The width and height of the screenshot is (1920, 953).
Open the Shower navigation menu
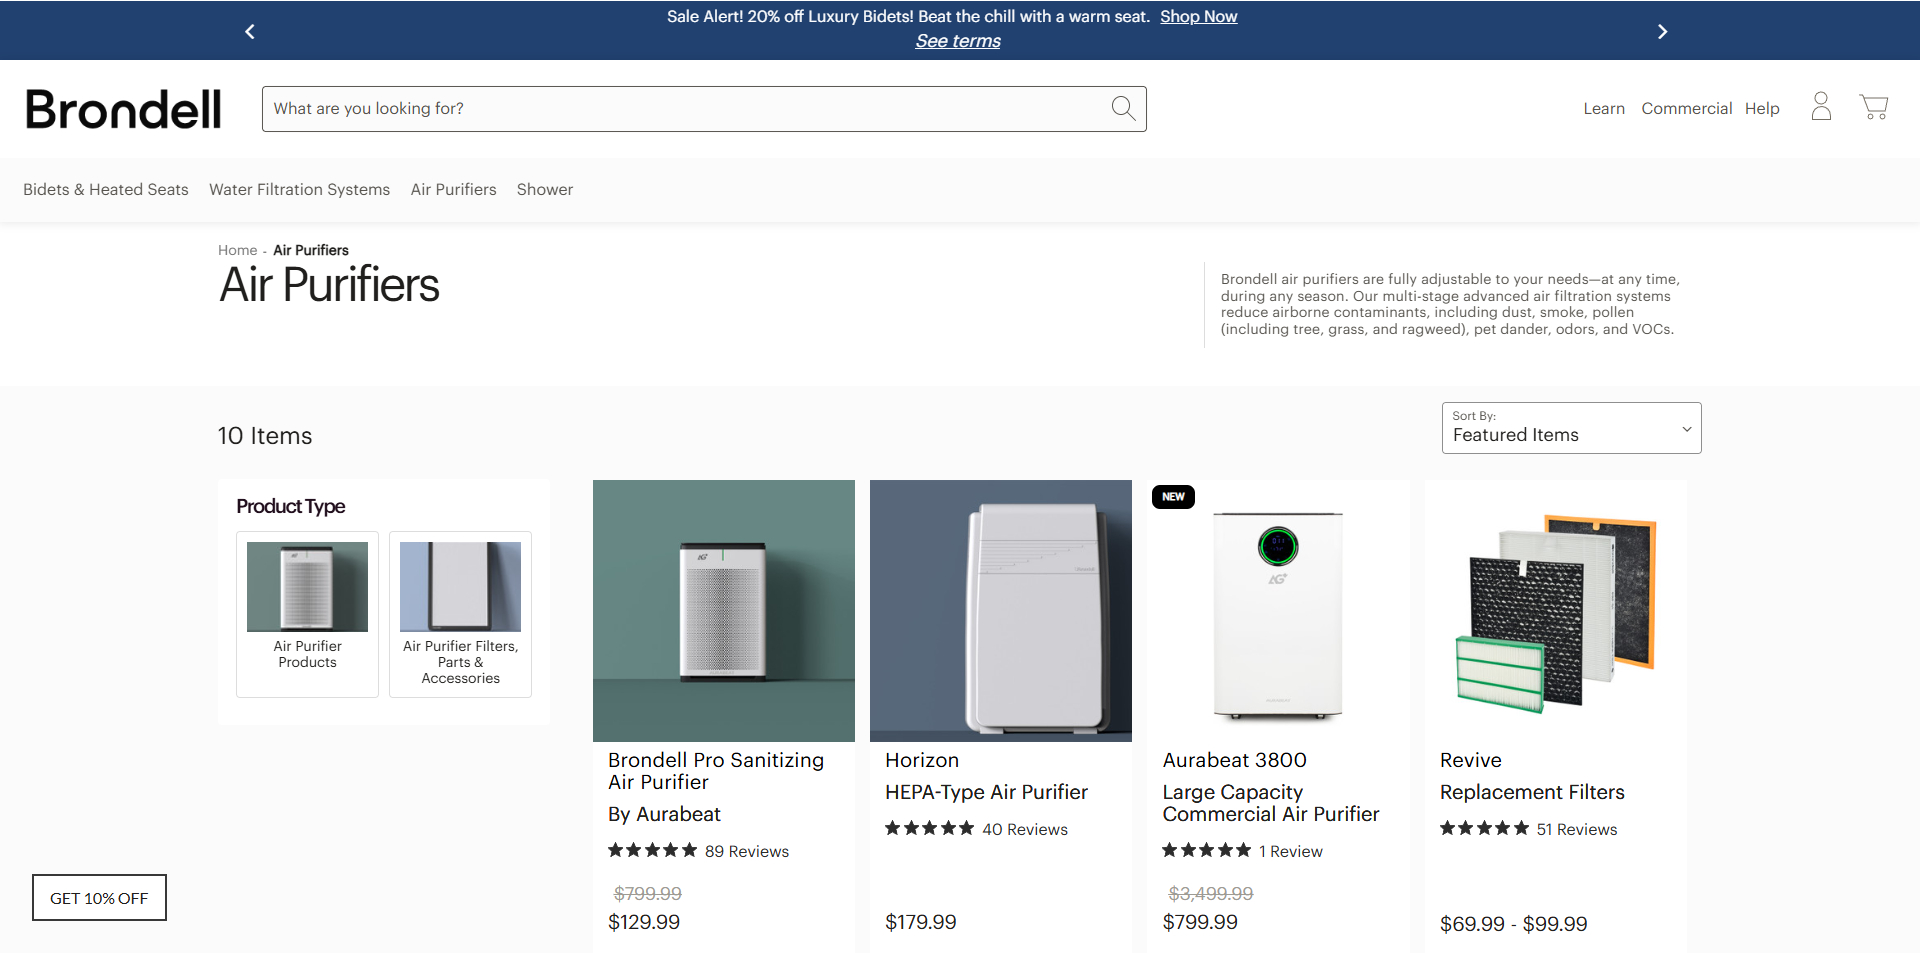[x=544, y=190]
